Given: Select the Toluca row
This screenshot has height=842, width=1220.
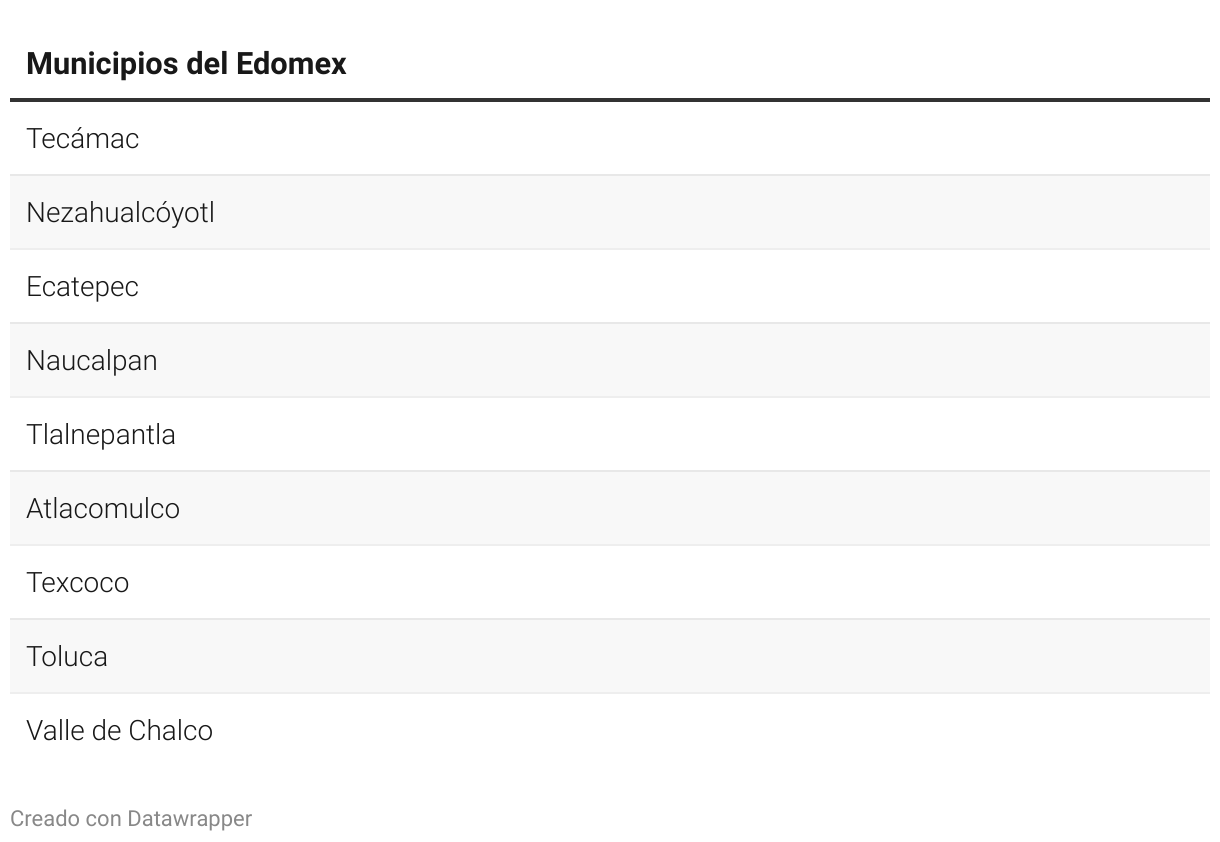Looking at the screenshot, I should 610,656.
